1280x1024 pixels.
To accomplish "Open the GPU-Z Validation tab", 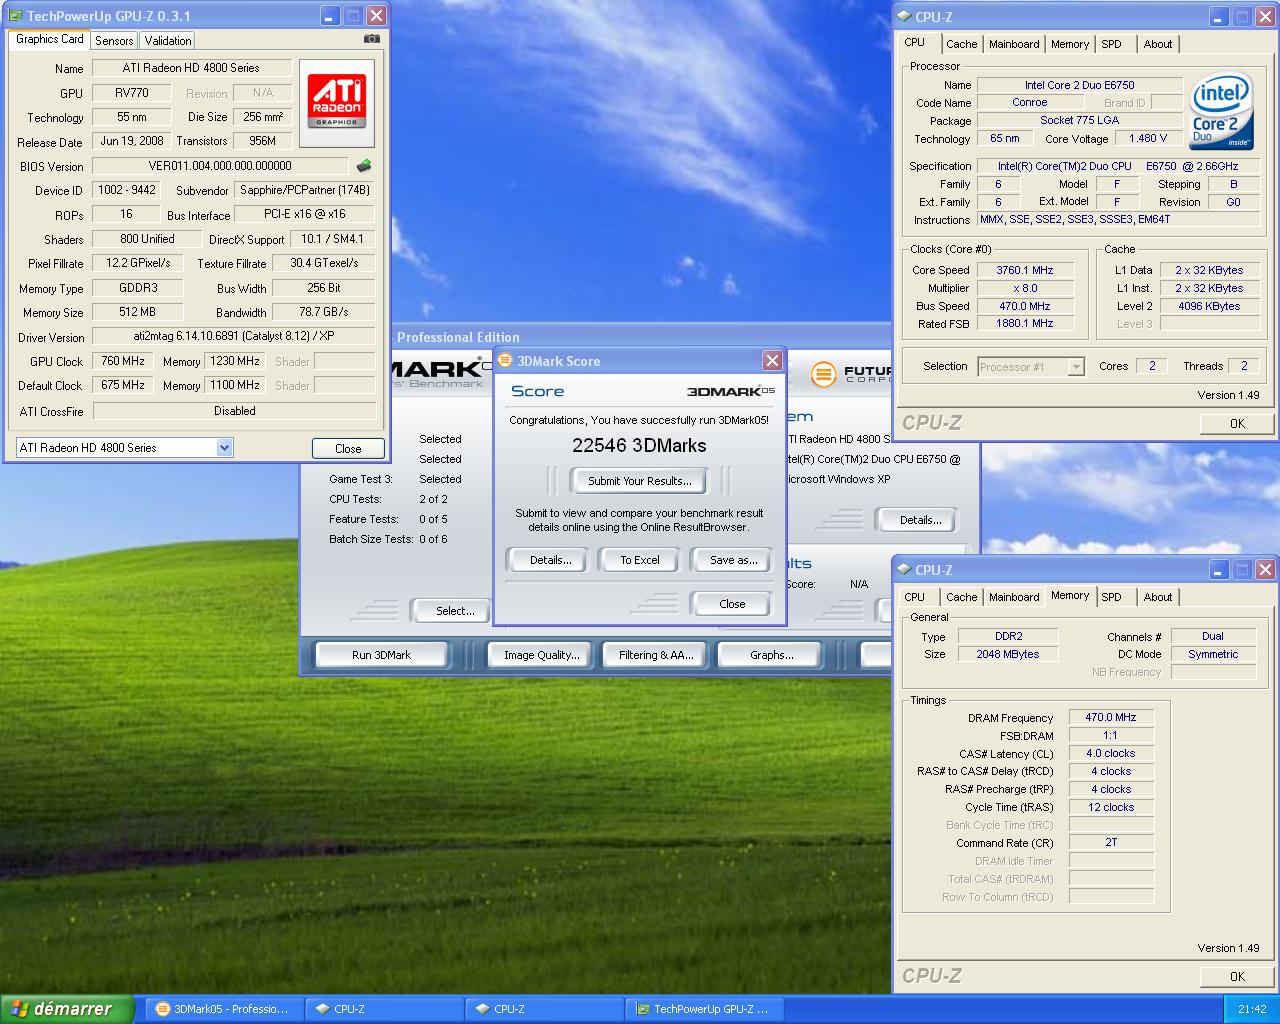I will point(167,41).
